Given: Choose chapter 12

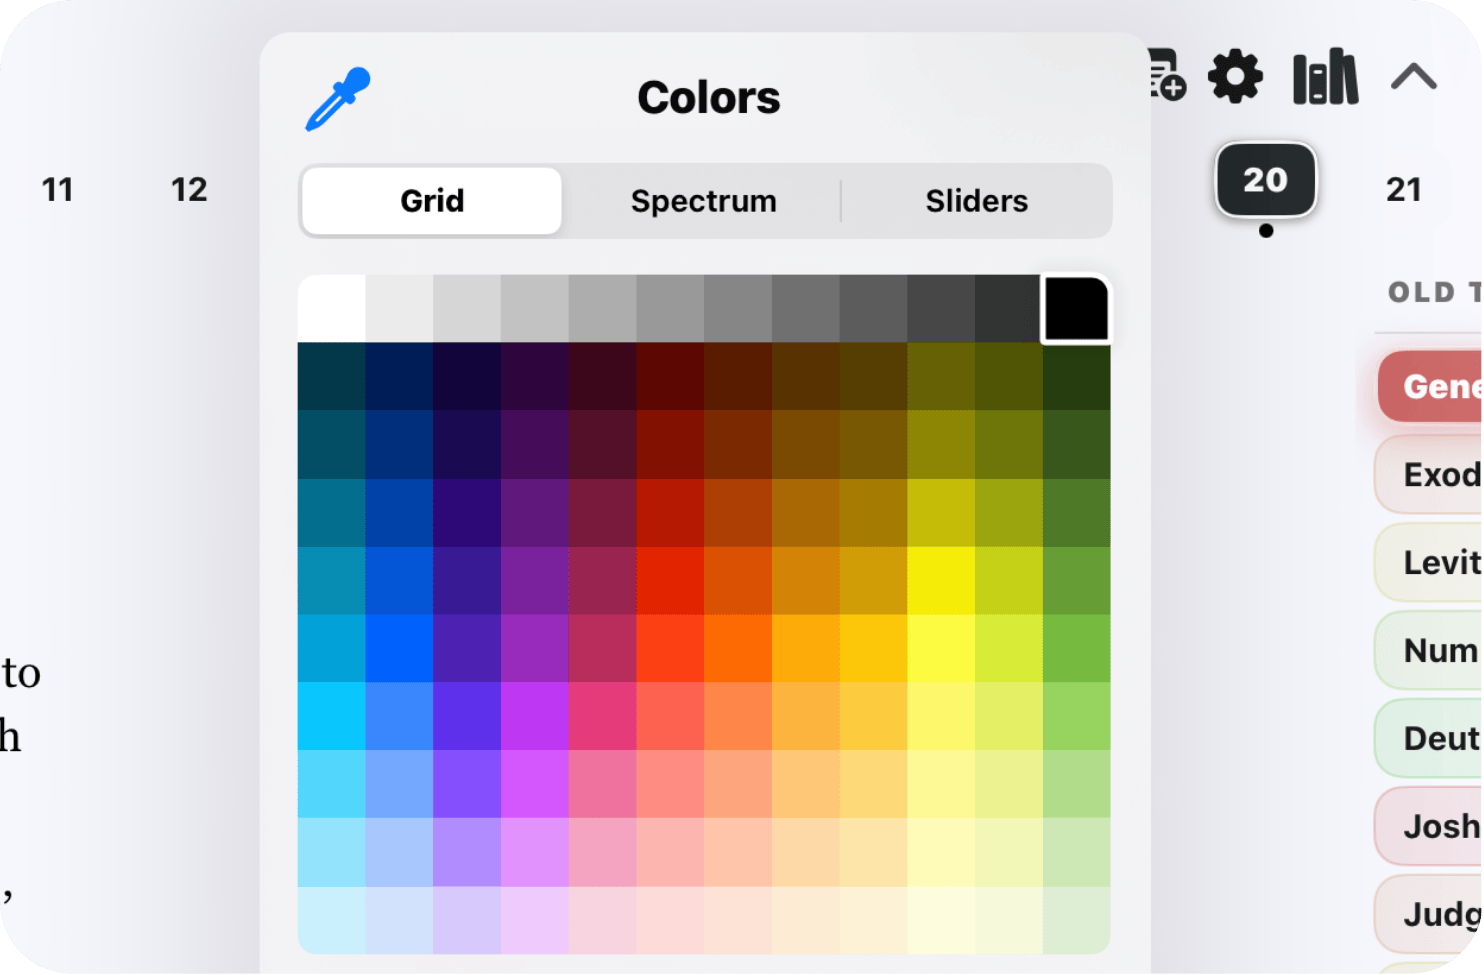Looking at the screenshot, I should click(x=189, y=190).
